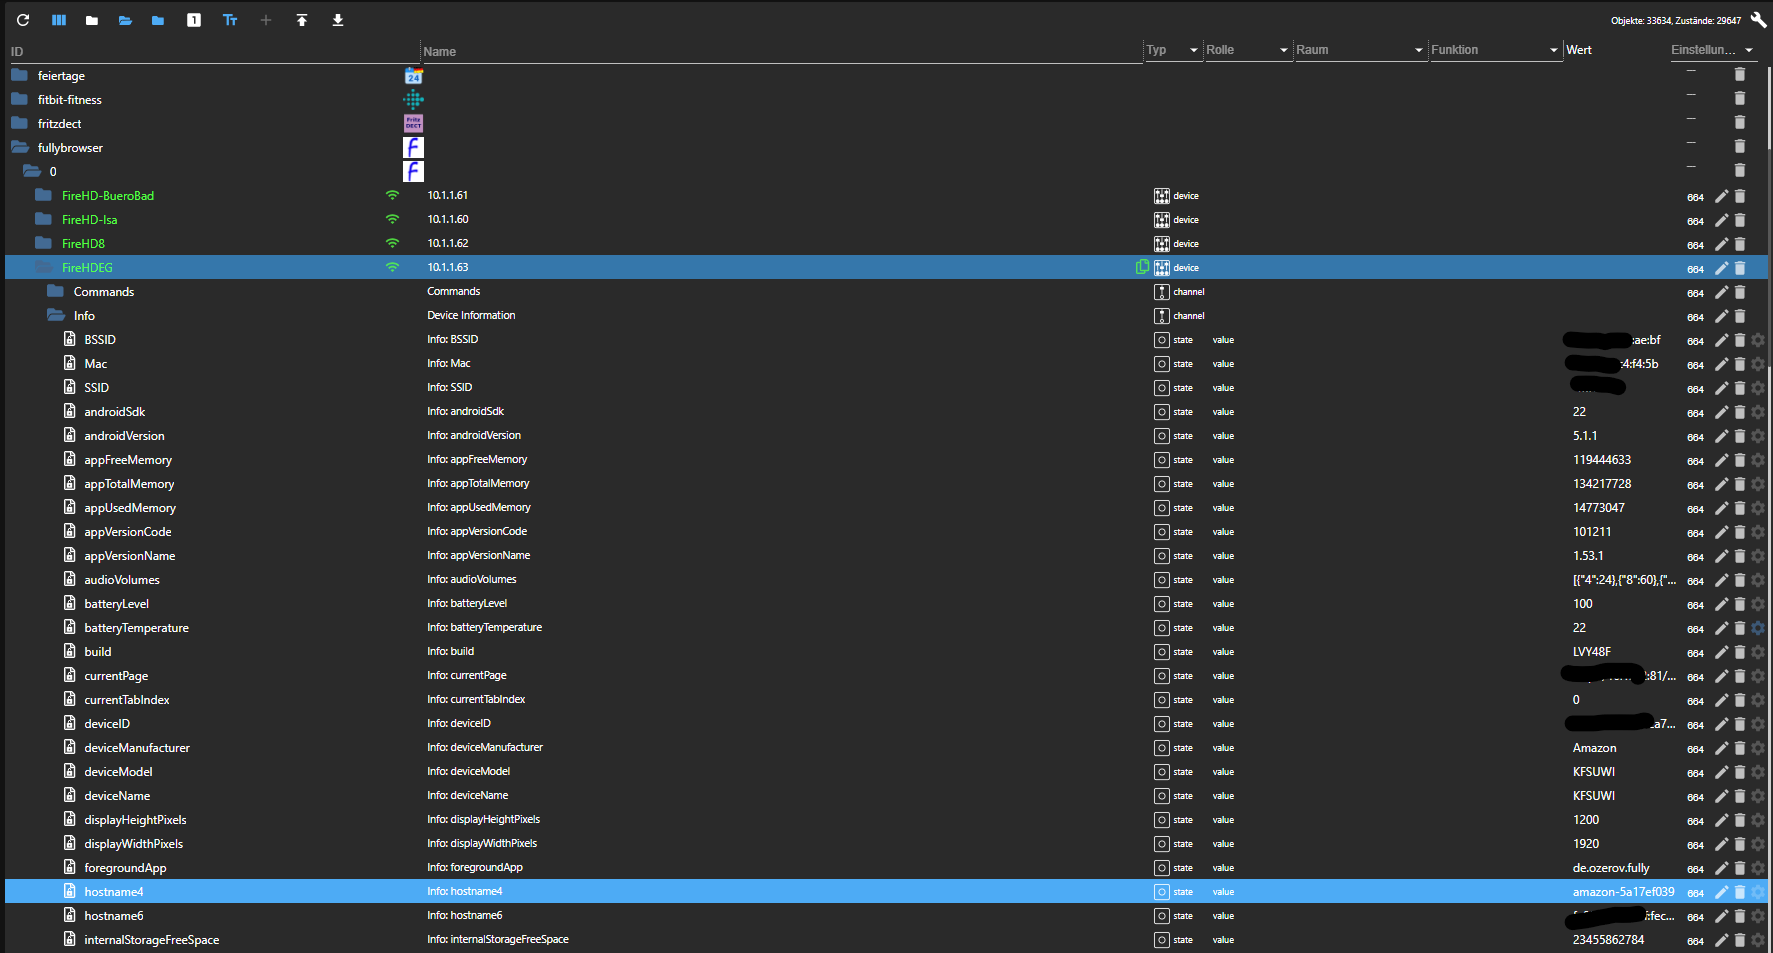
Task: Delete the feiertage adapter objects
Action: [1739, 75]
